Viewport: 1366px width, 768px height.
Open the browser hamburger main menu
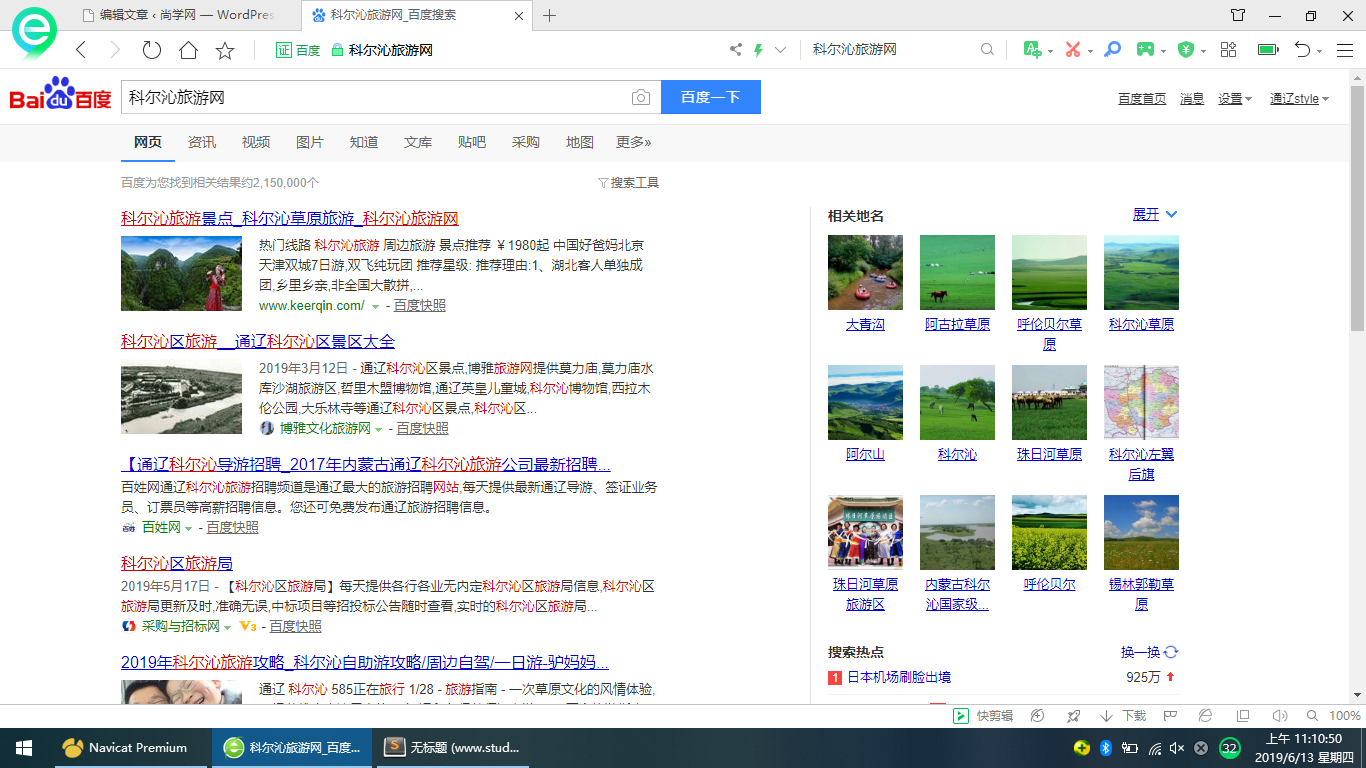1345,49
